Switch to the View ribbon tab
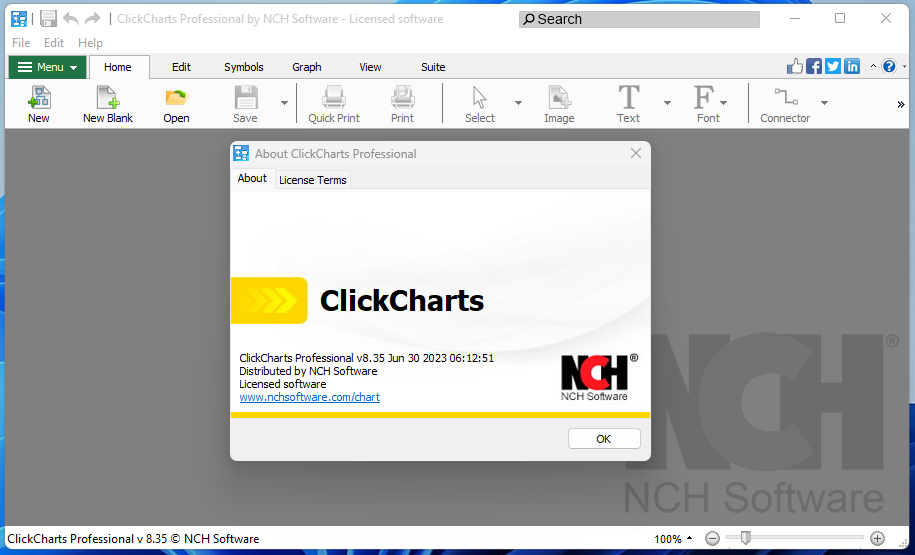915x555 pixels. pyautogui.click(x=370, y=67)
